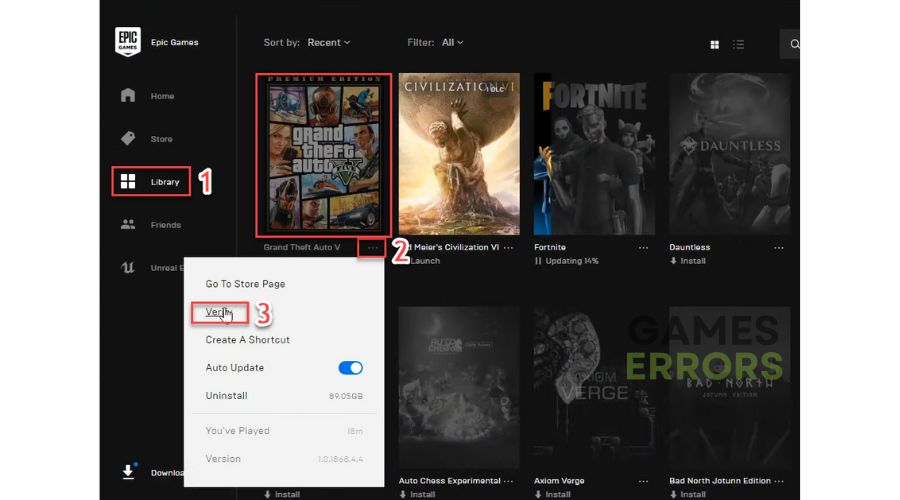The image size is (900, 500).
Task: Click the Grand Theft Auto V title
Action: coord(302,247)
